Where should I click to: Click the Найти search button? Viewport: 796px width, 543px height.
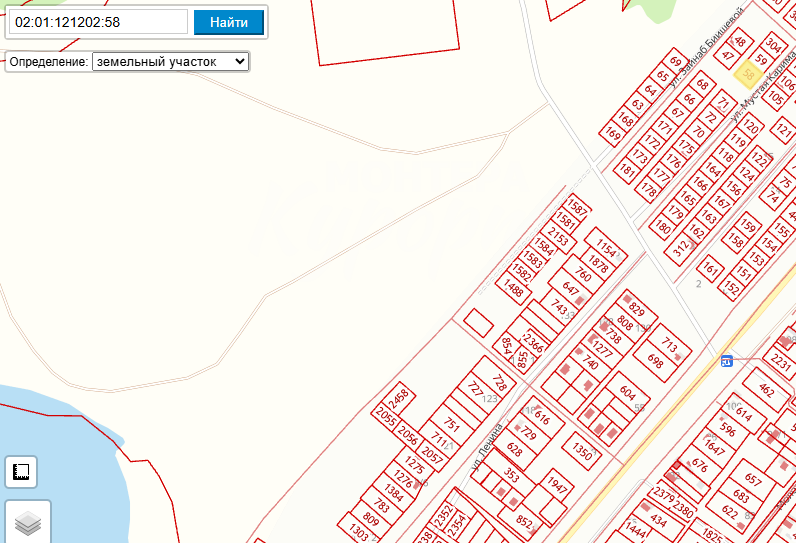coord(229,22)
